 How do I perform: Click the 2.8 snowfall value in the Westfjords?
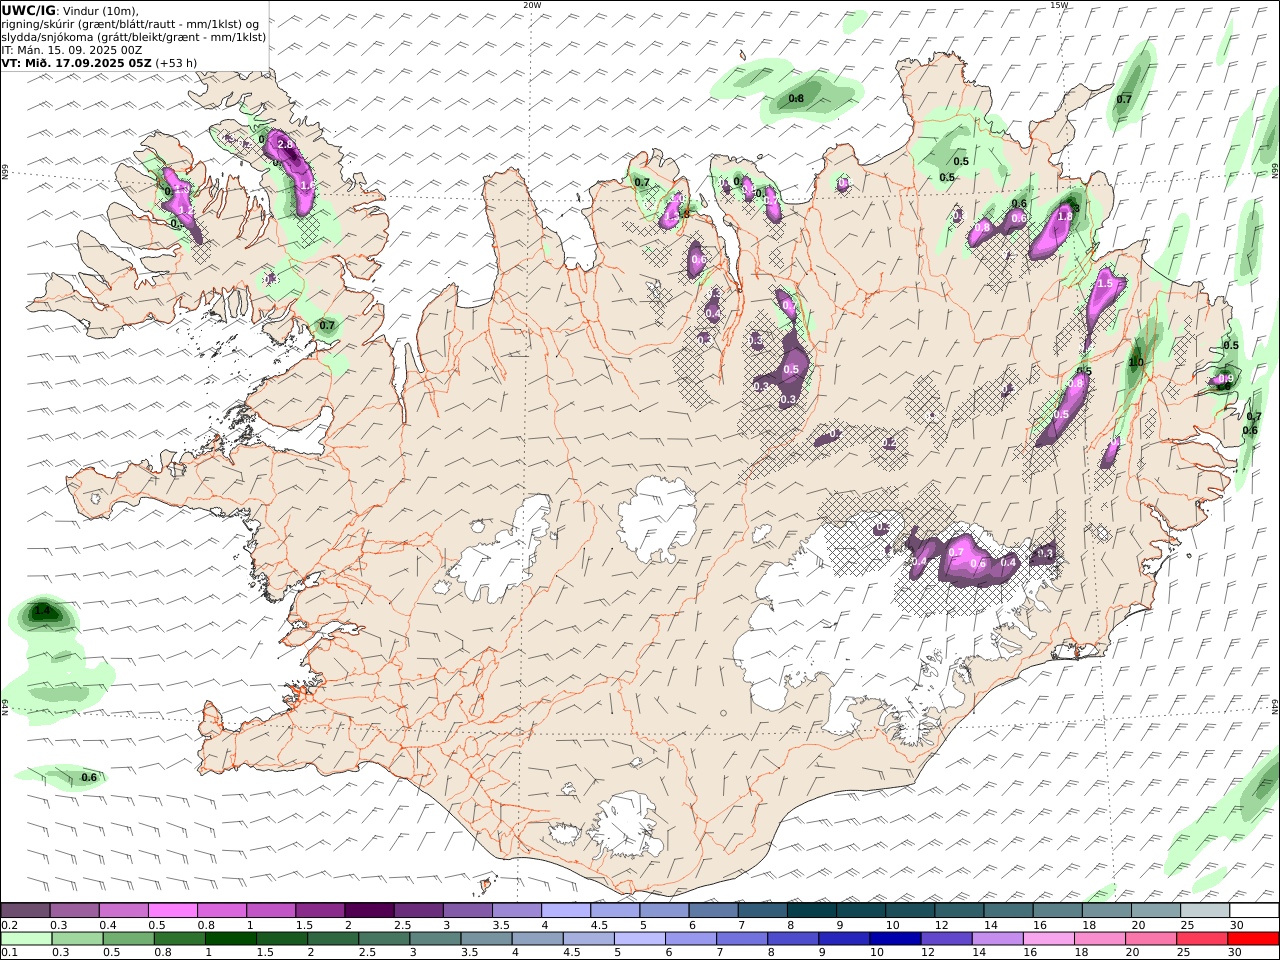[x=285, y=145]
